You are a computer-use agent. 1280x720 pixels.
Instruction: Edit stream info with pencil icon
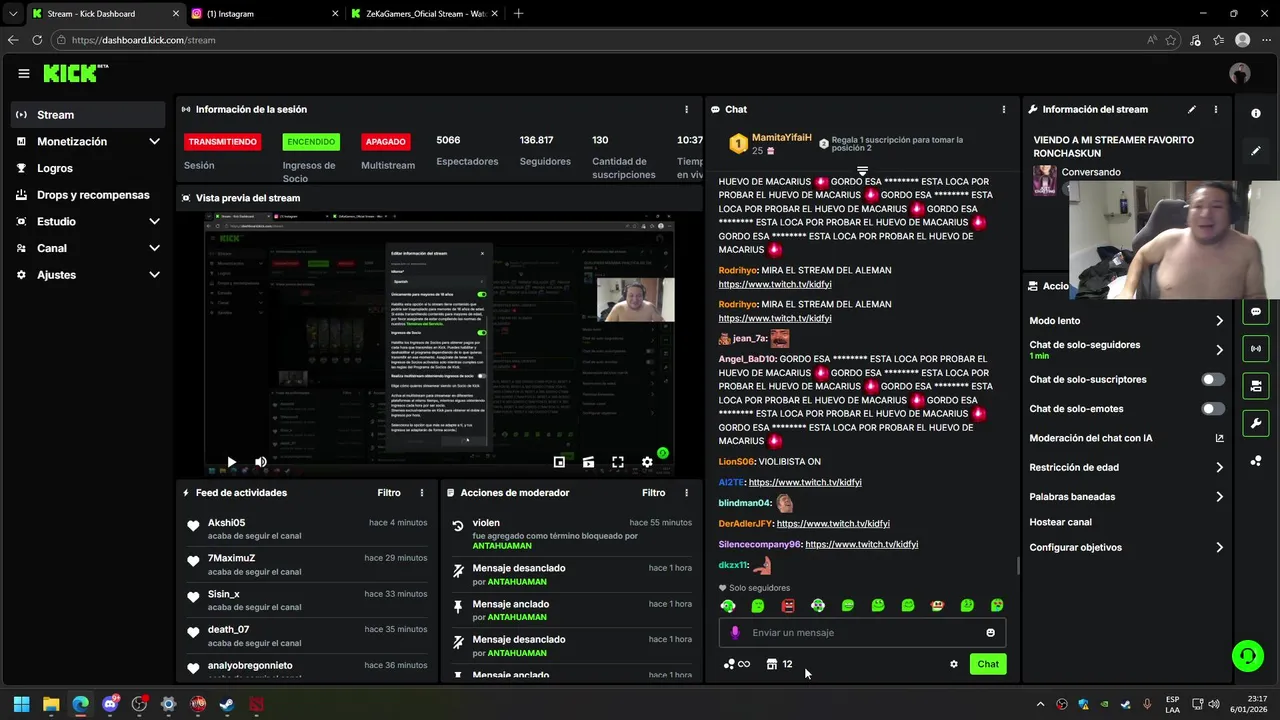tap(1192, 109)
